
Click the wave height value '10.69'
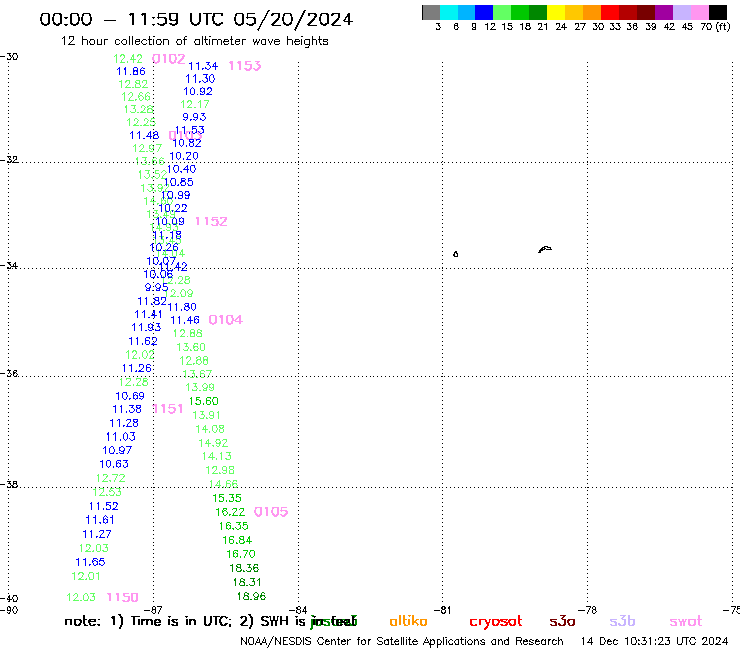(130, 396)
